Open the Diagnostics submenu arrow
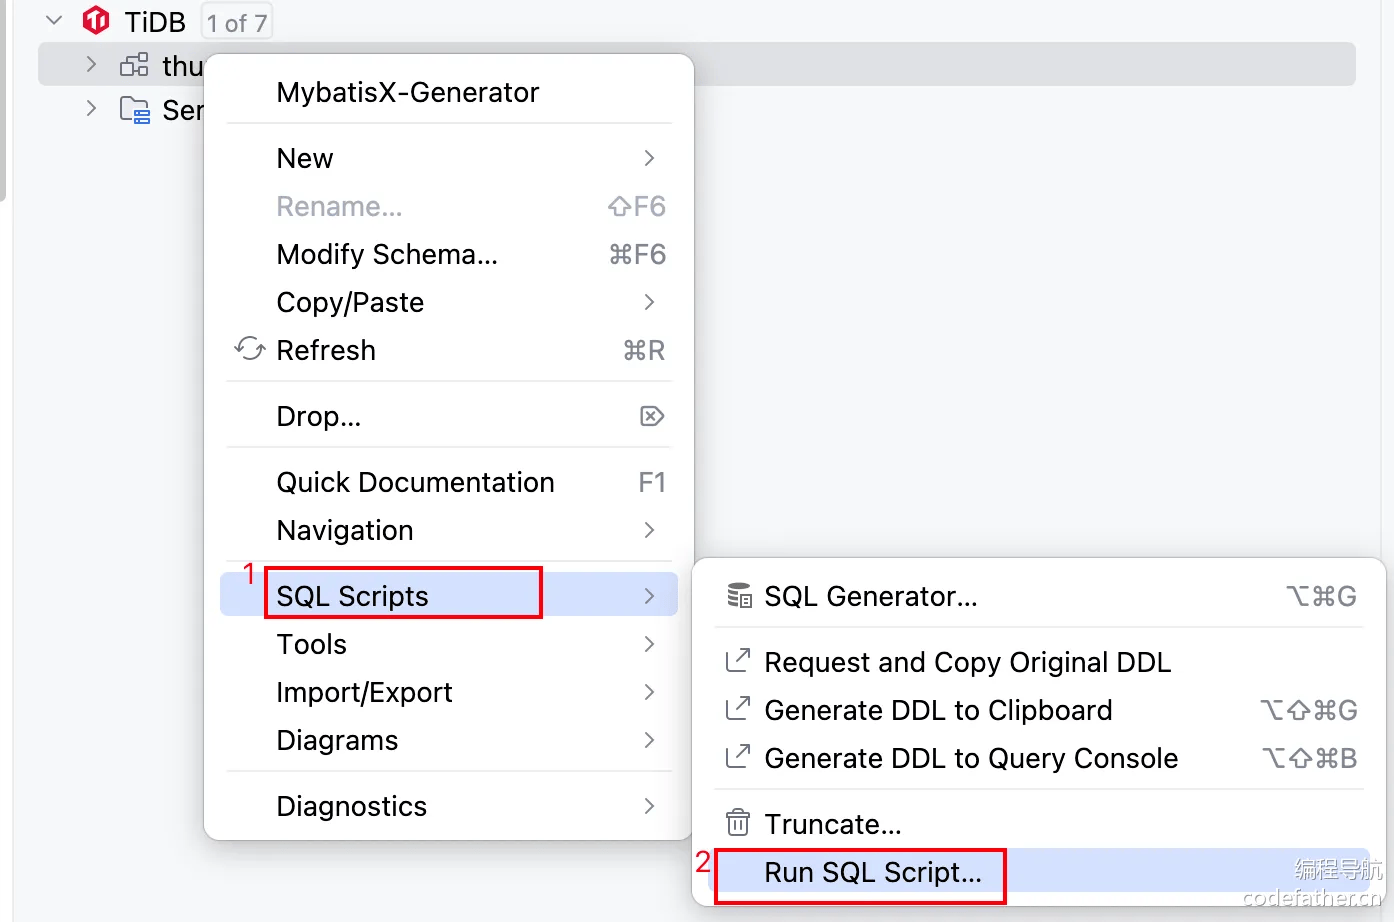 pos(650,806)
